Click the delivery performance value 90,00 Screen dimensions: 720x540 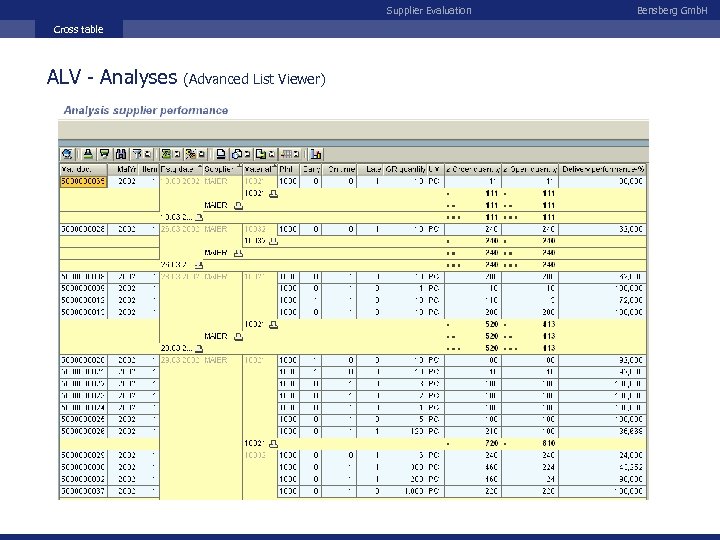[602, 479]
